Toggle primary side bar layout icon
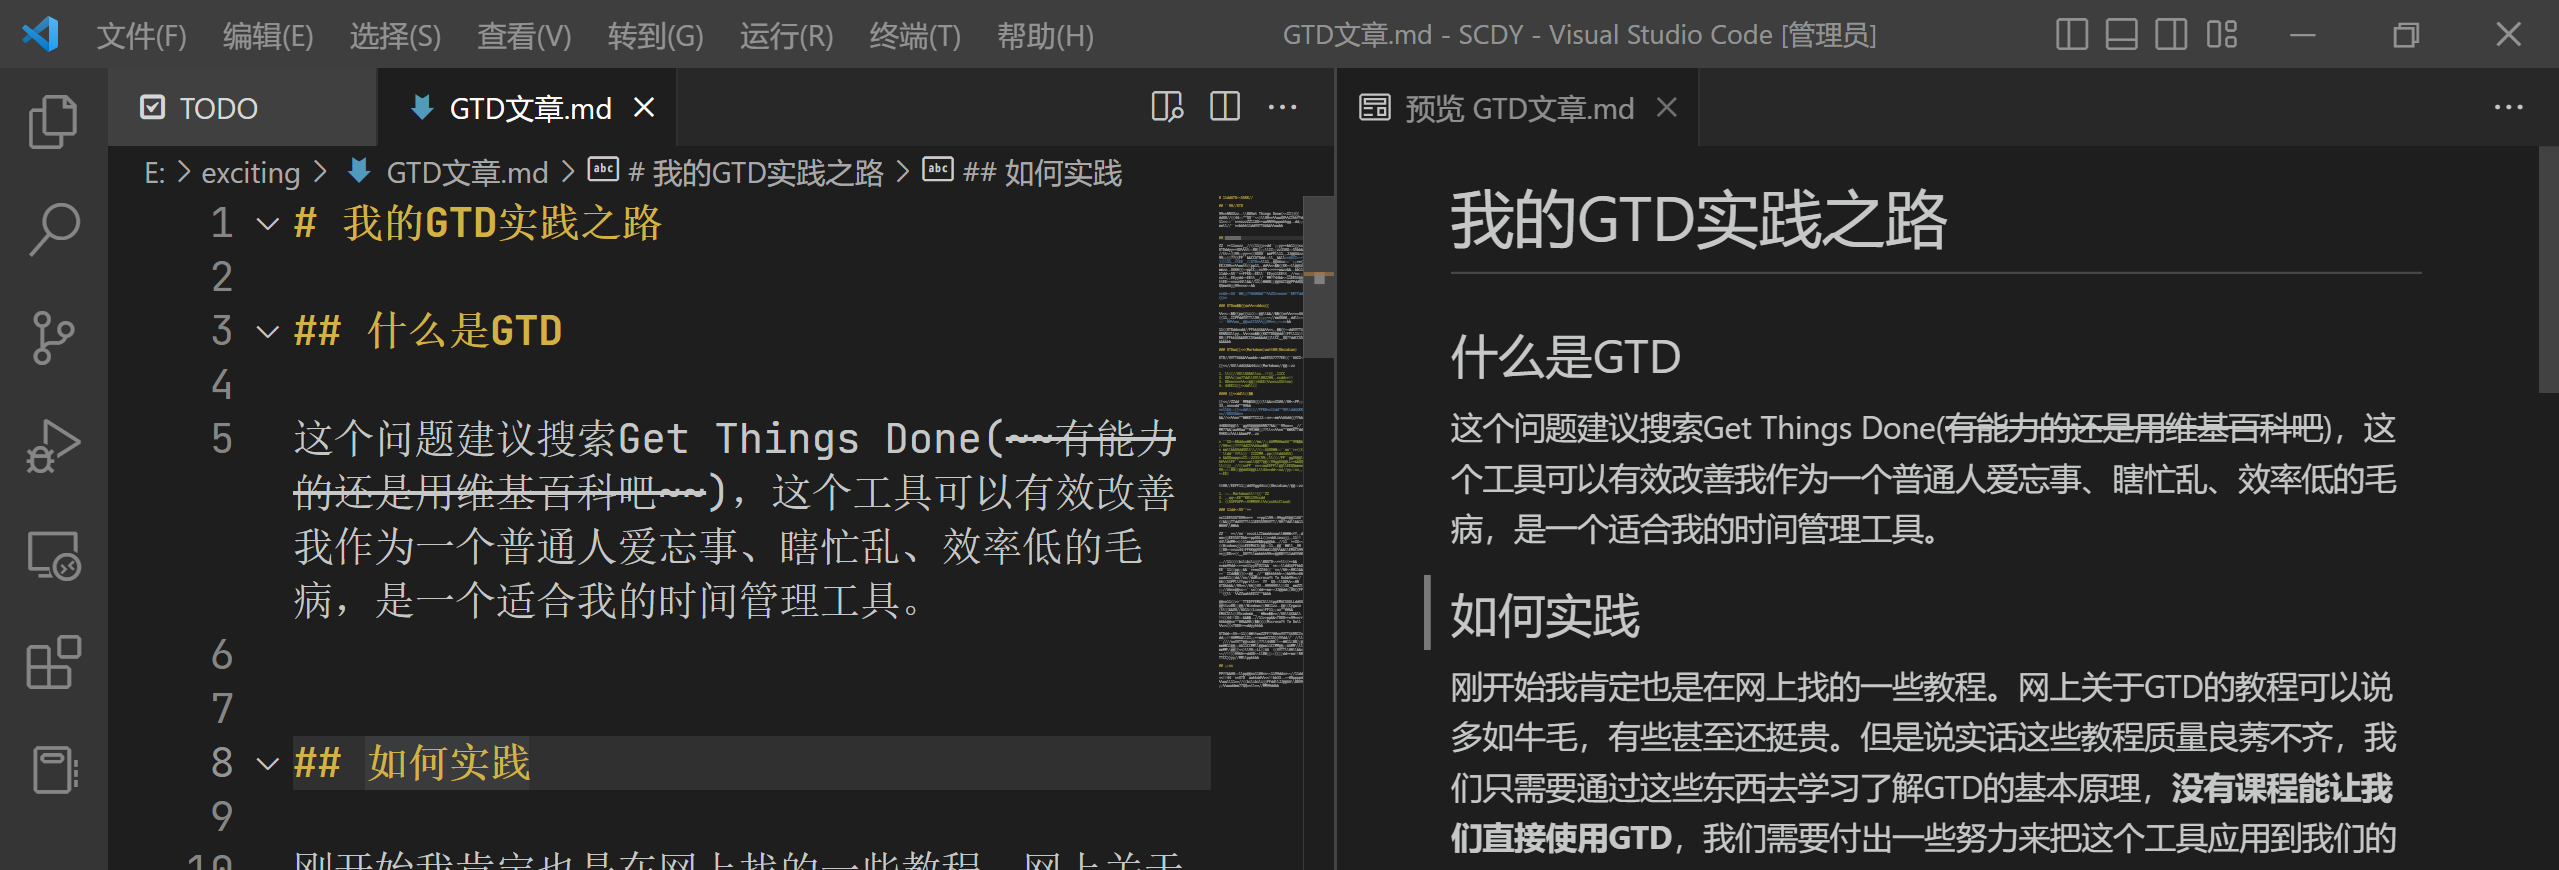This screenshot has height=870, width=2559. 2072,35
